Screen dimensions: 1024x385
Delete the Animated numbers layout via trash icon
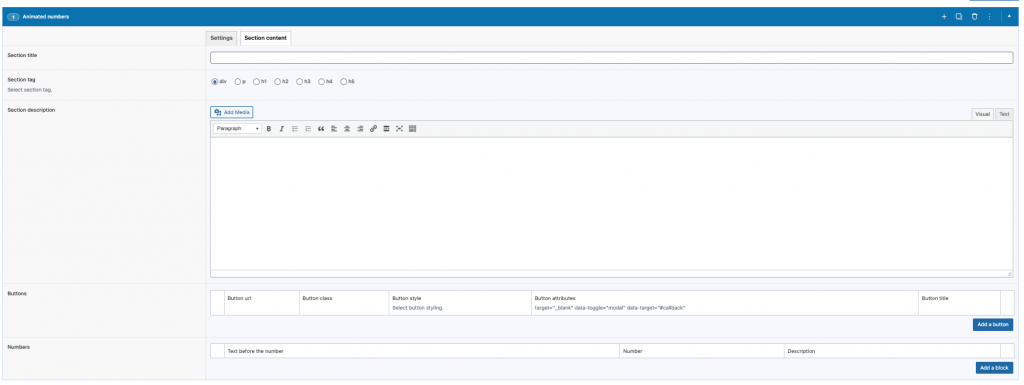(x=974, y=17)
